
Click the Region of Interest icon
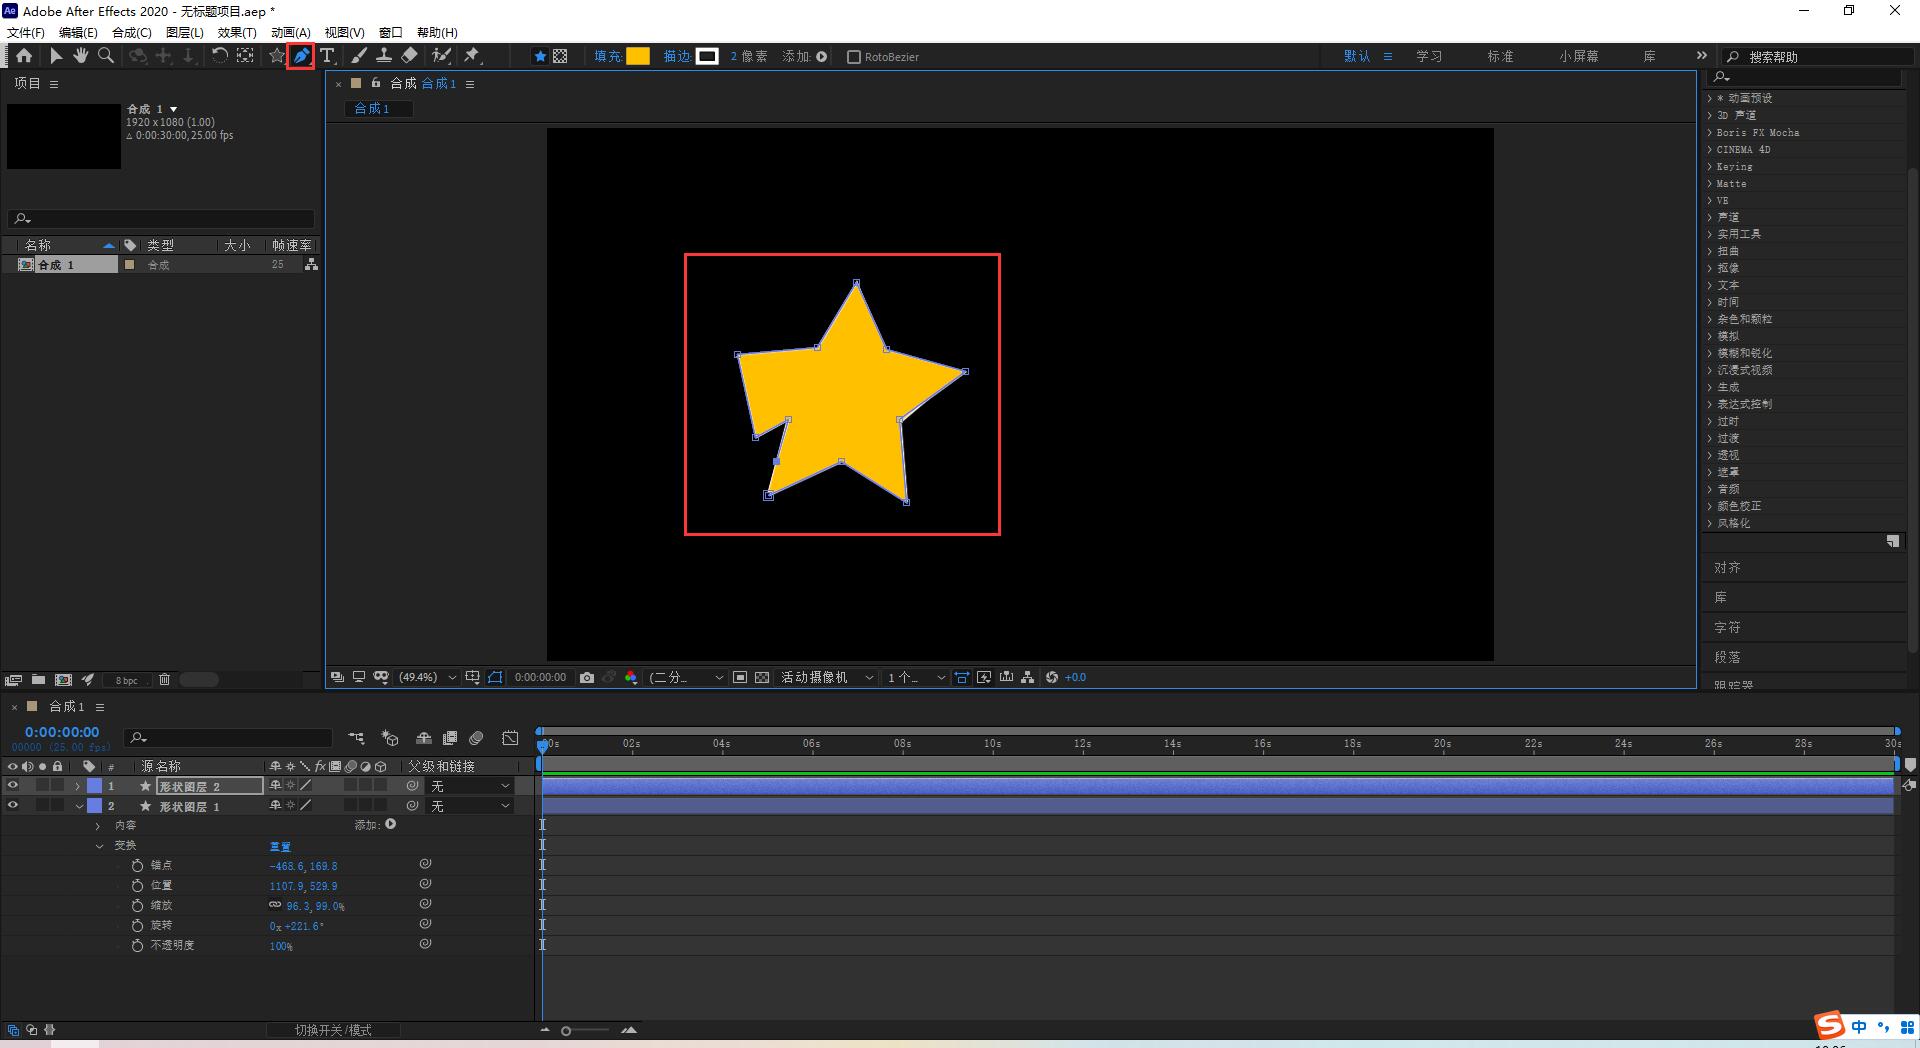pos(740,677)
